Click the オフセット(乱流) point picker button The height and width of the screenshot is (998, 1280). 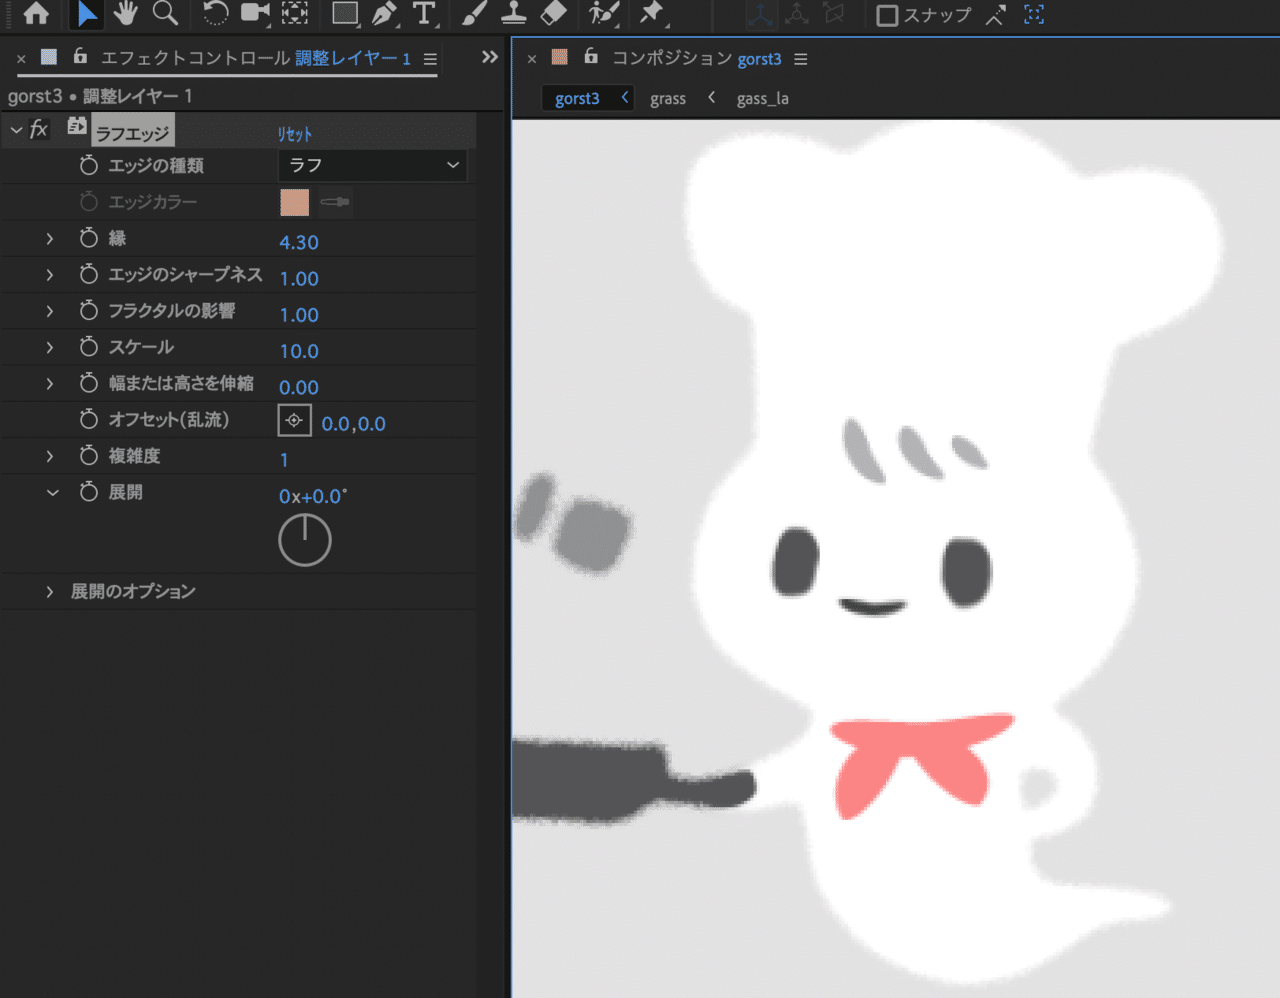294,420
